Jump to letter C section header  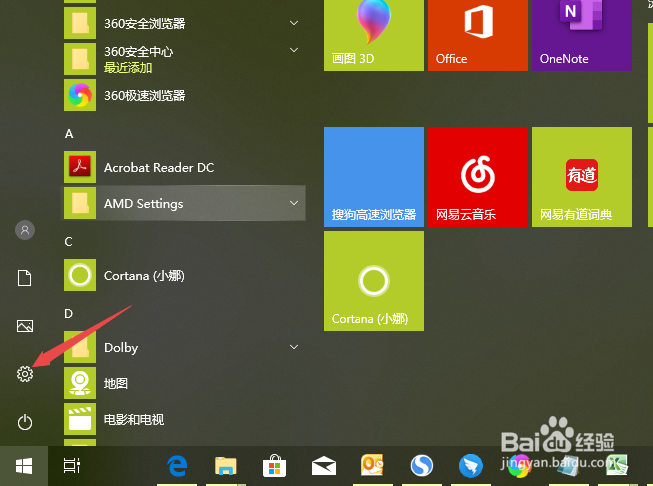click(69, 242)
